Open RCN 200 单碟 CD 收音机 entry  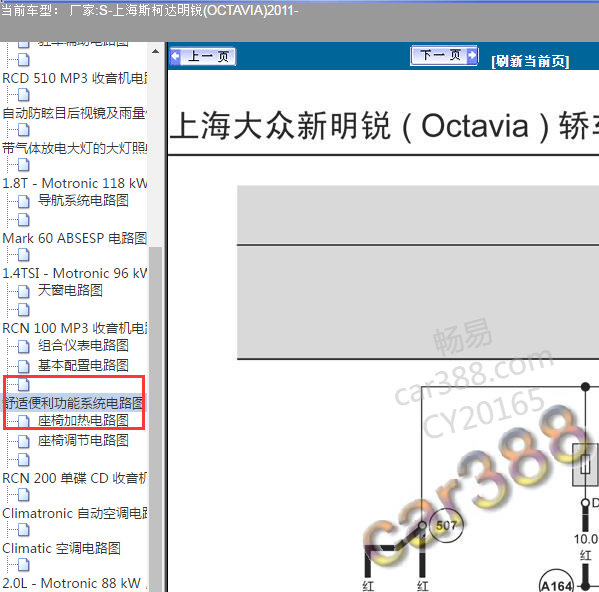tap(75, 478)
